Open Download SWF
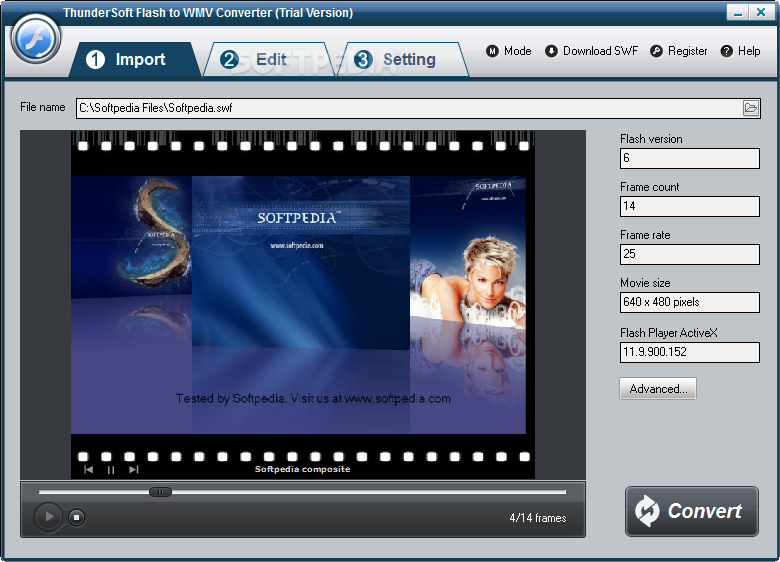780x562 pixels. coord(591,51)
